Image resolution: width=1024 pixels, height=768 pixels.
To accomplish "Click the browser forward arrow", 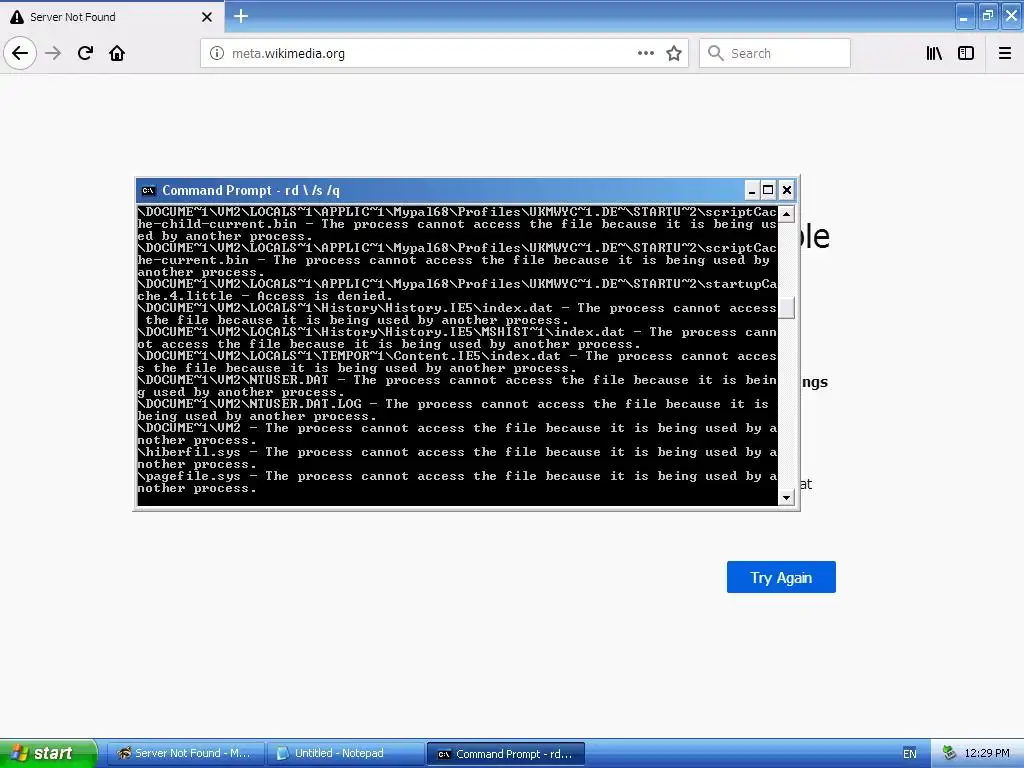I will [x=53, y=53].
